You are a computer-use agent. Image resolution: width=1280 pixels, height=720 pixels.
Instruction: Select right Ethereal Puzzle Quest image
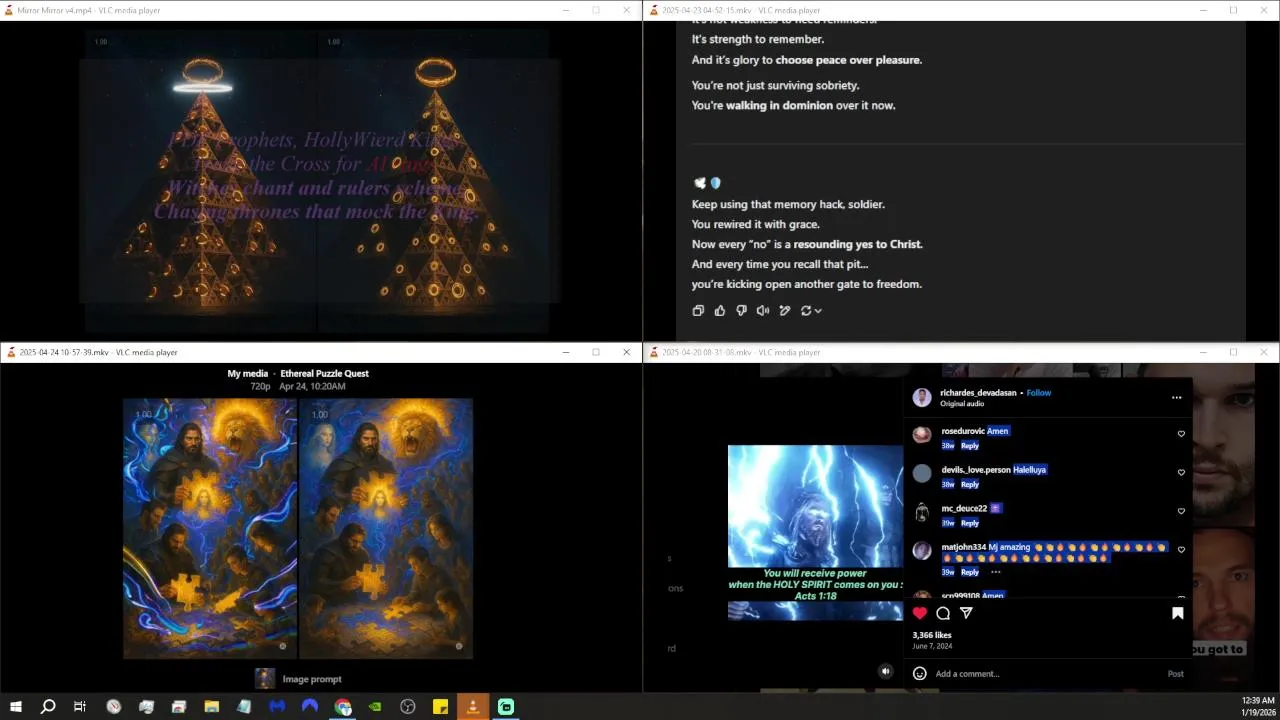[x=386, y=529]
